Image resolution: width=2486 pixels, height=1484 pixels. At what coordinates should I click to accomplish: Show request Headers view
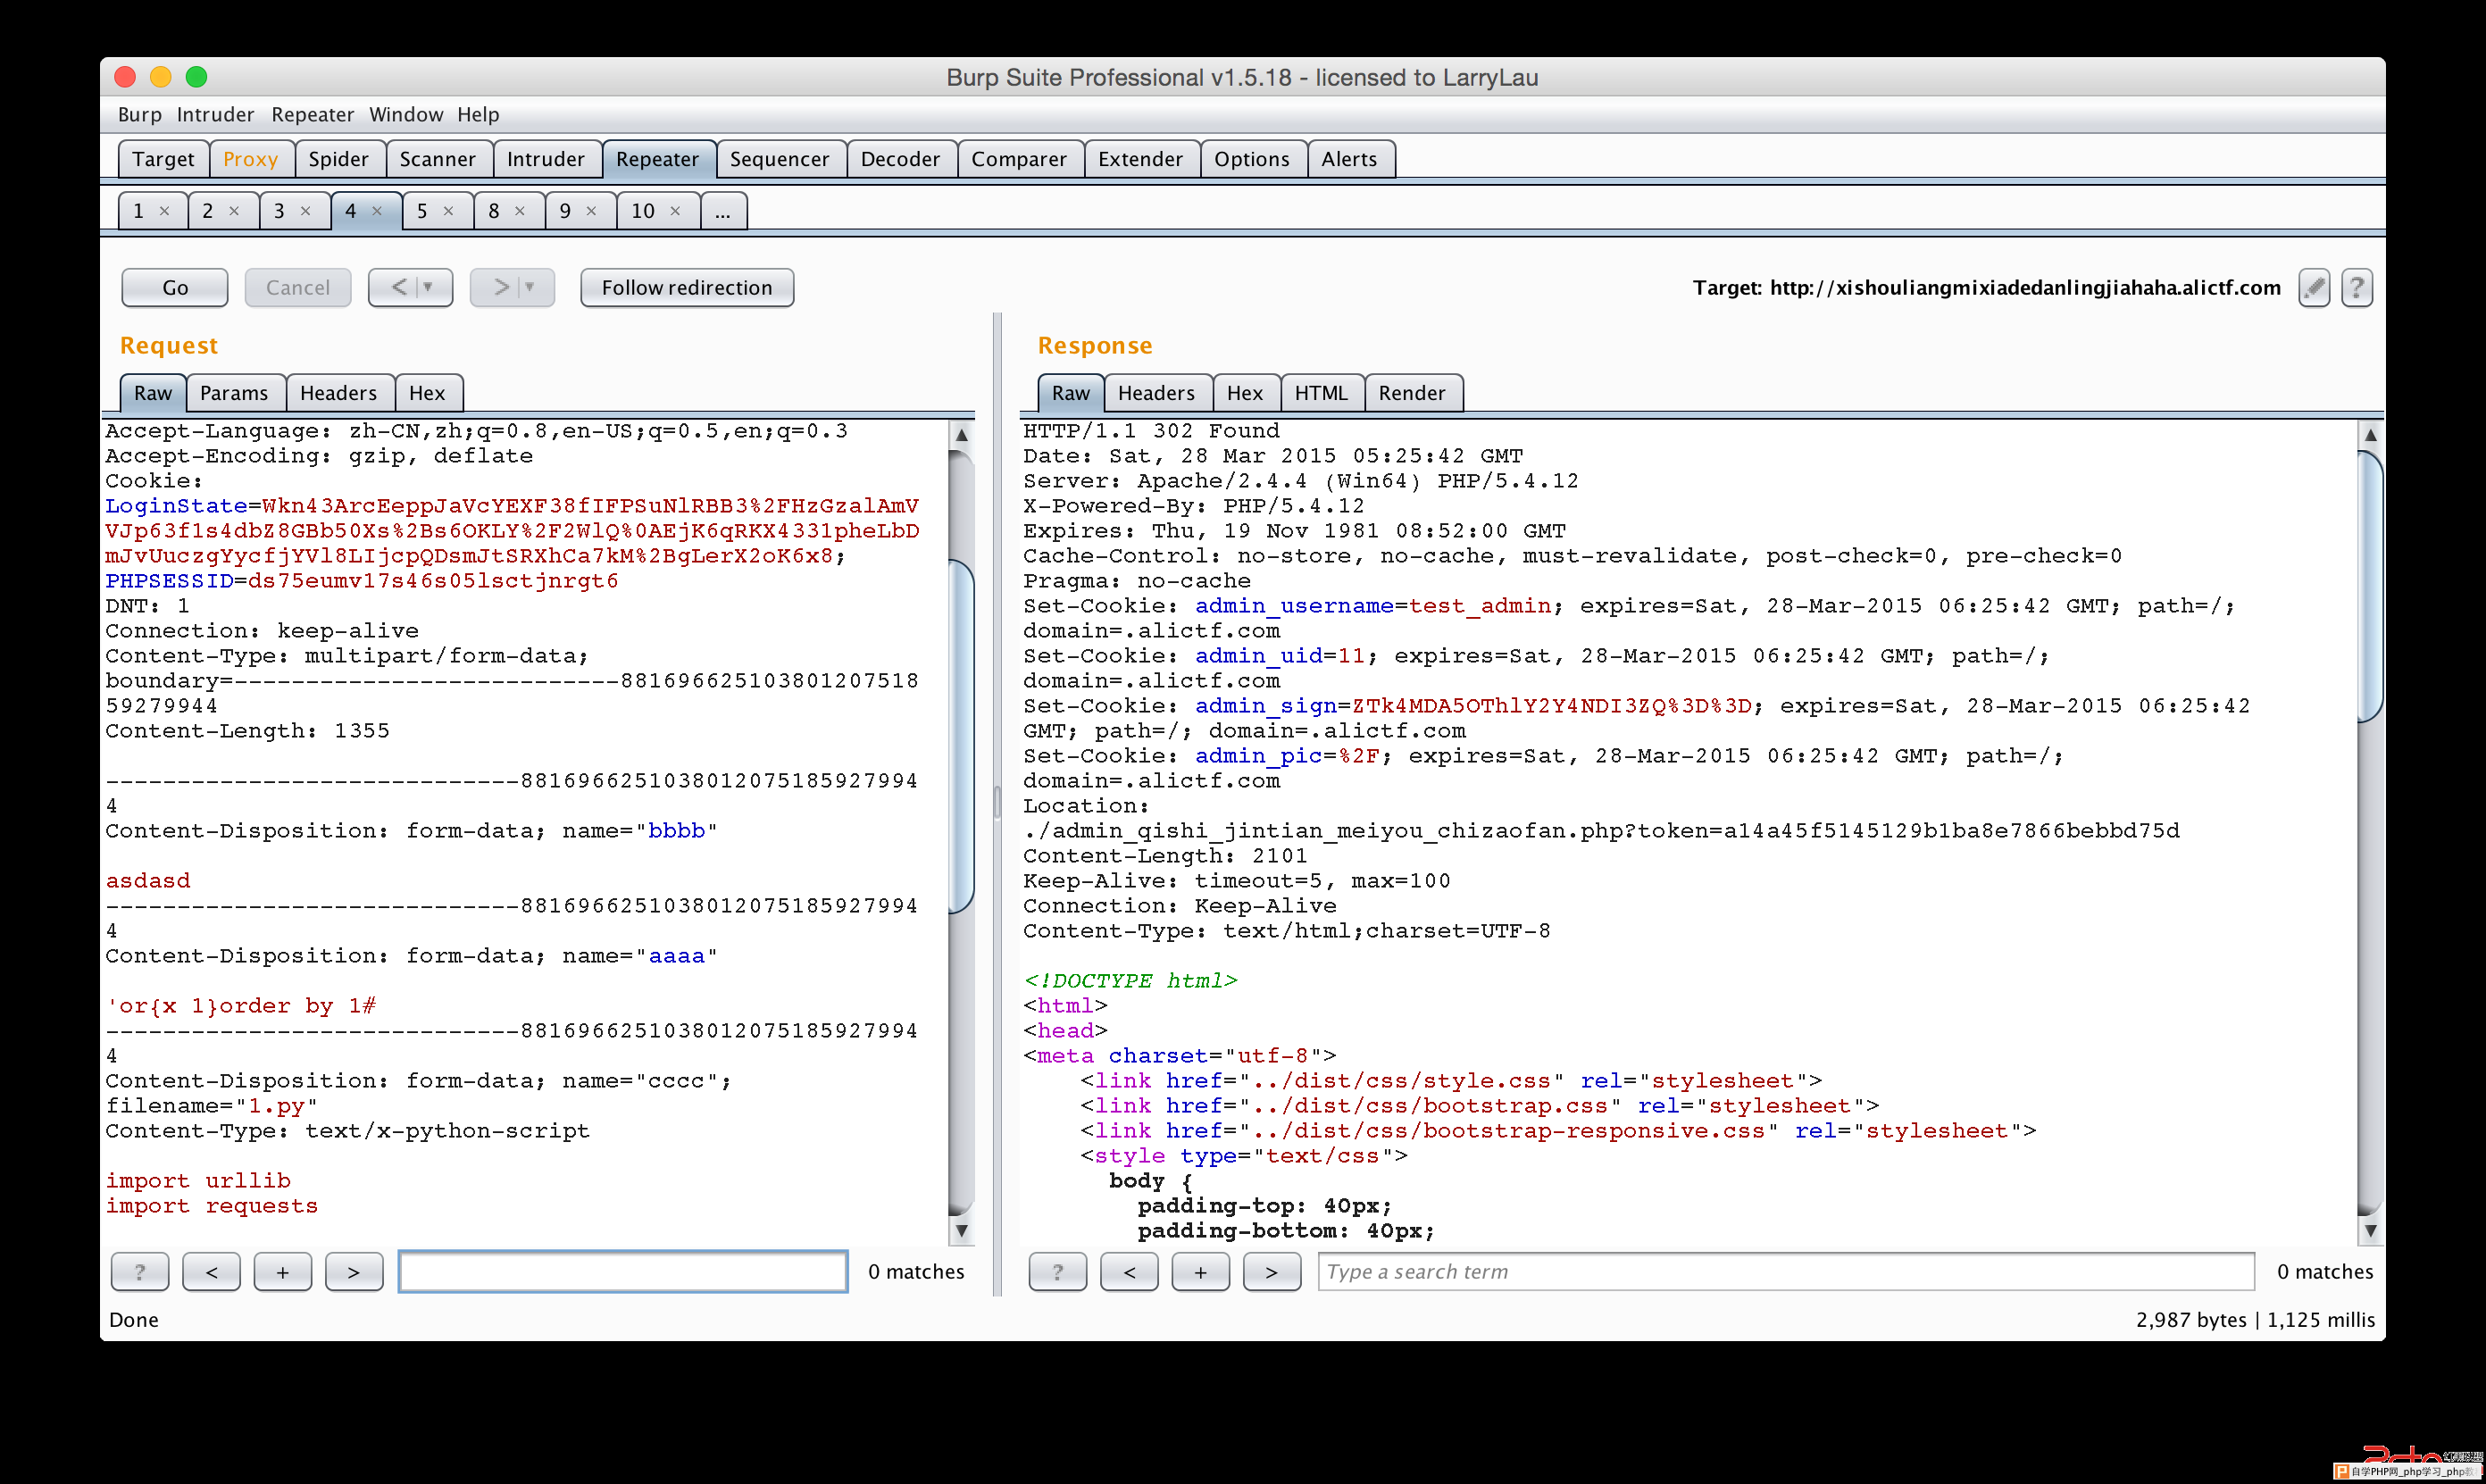pos(339,393)
